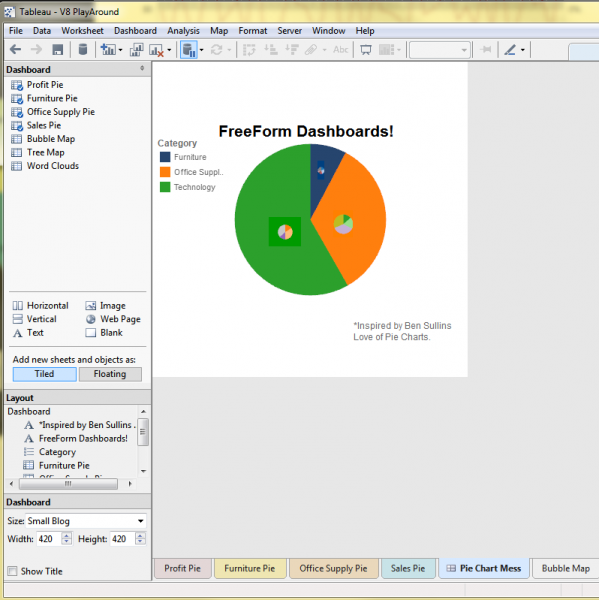Click the back undo arrow

(x=15, y=49)
